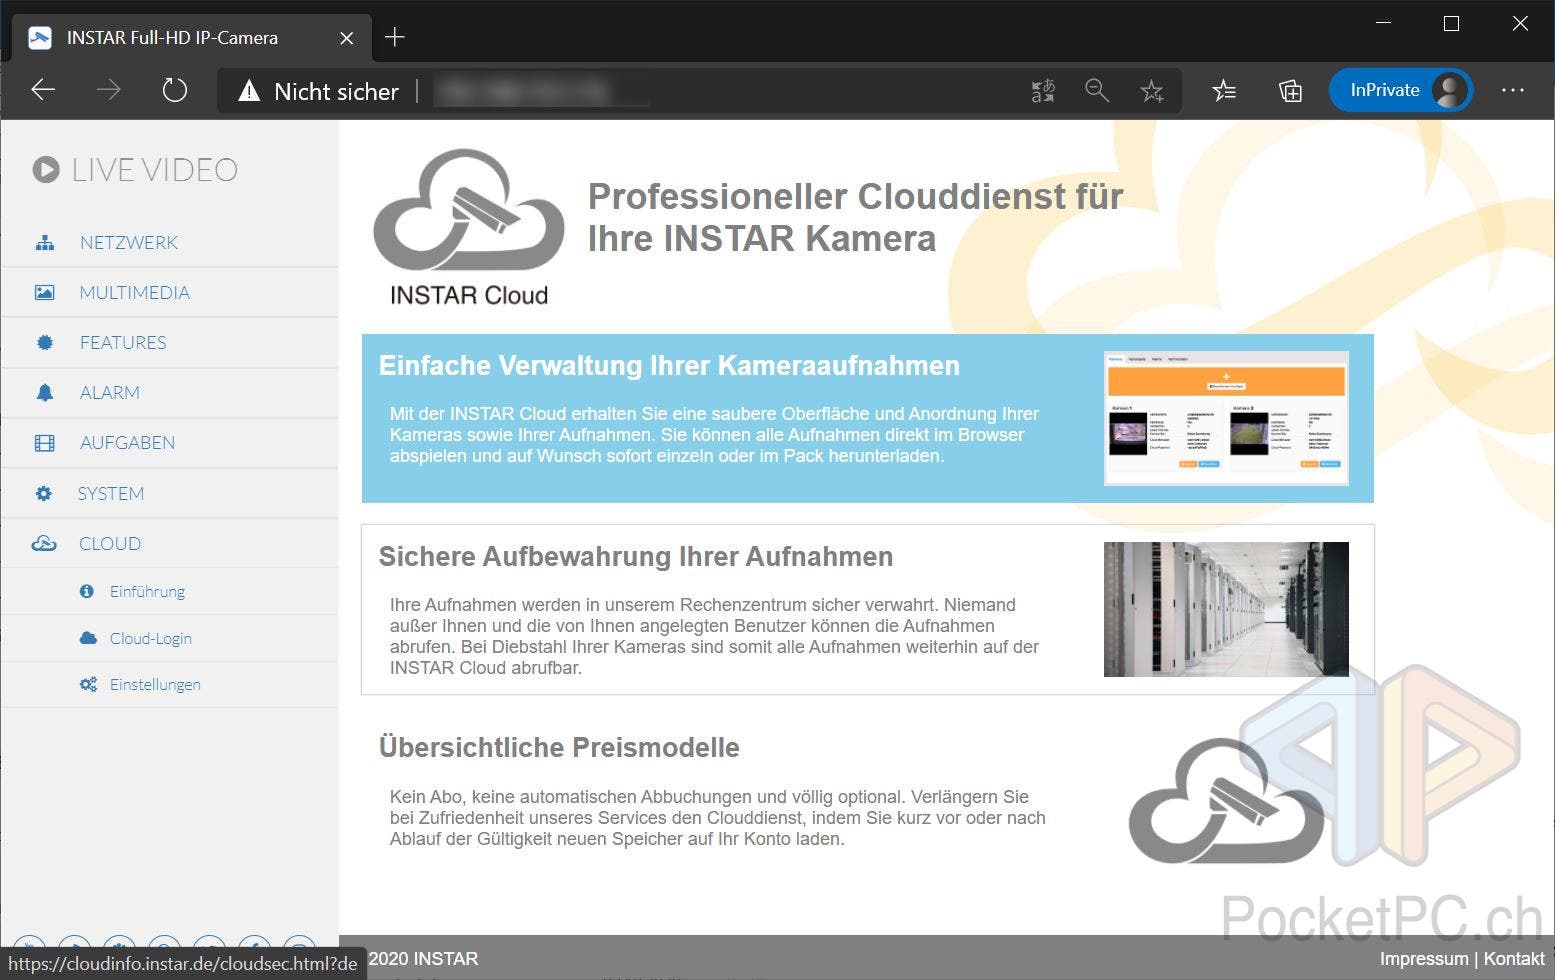Select 'Sichere Aufbewahrung Ihrer Aufnahmen' heading
This screenshot has height=980, width=1555.
[636, 557]
